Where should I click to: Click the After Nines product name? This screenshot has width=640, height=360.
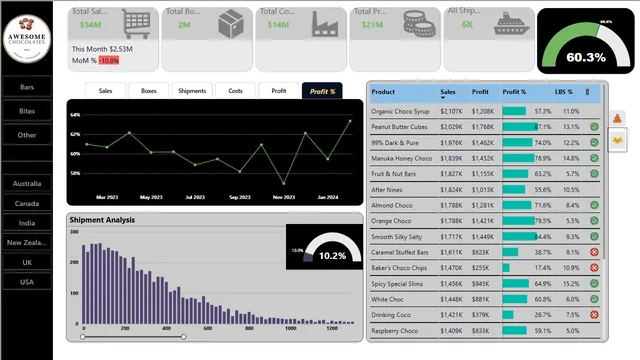(x=387, y=189)
